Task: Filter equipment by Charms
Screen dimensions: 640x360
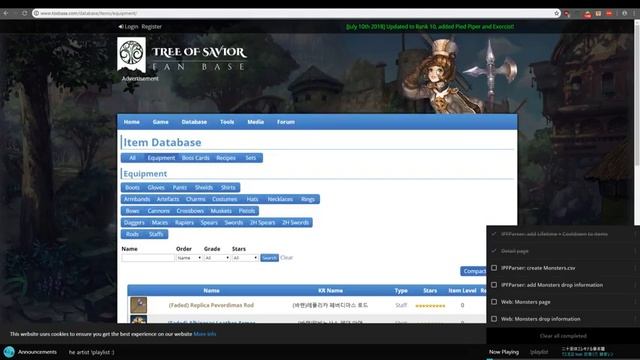Action: click(x=196, y=199)
